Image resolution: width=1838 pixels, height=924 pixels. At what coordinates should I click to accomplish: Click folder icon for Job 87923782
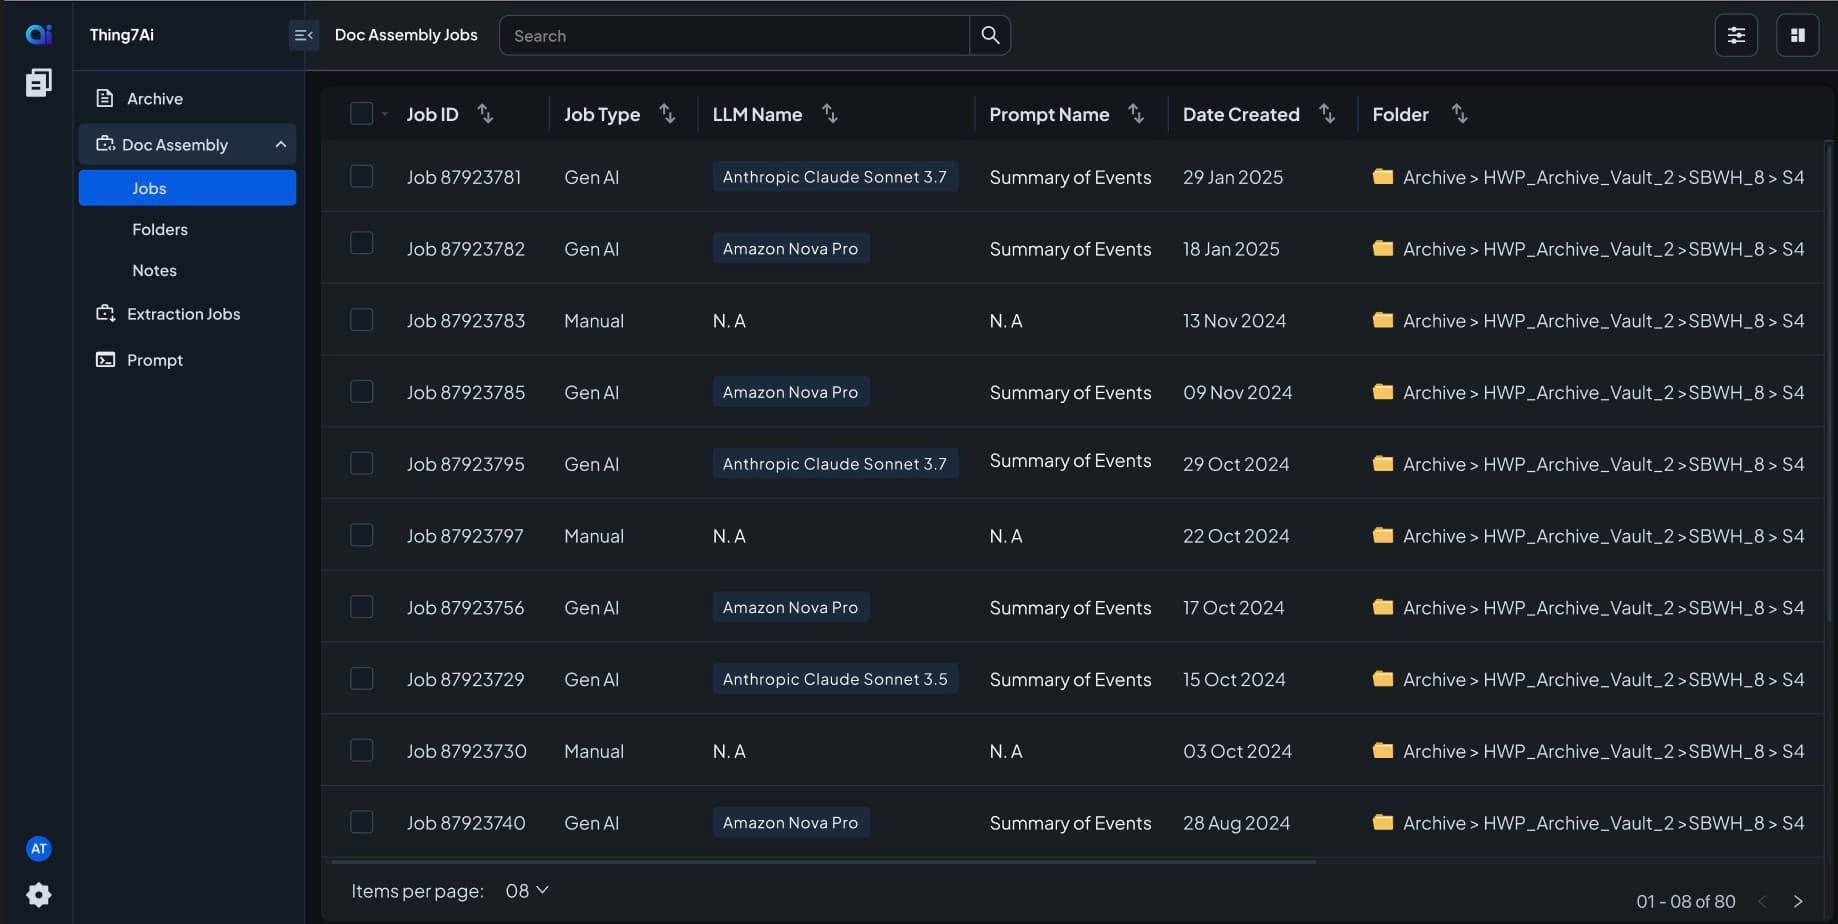click(1383, 248)
